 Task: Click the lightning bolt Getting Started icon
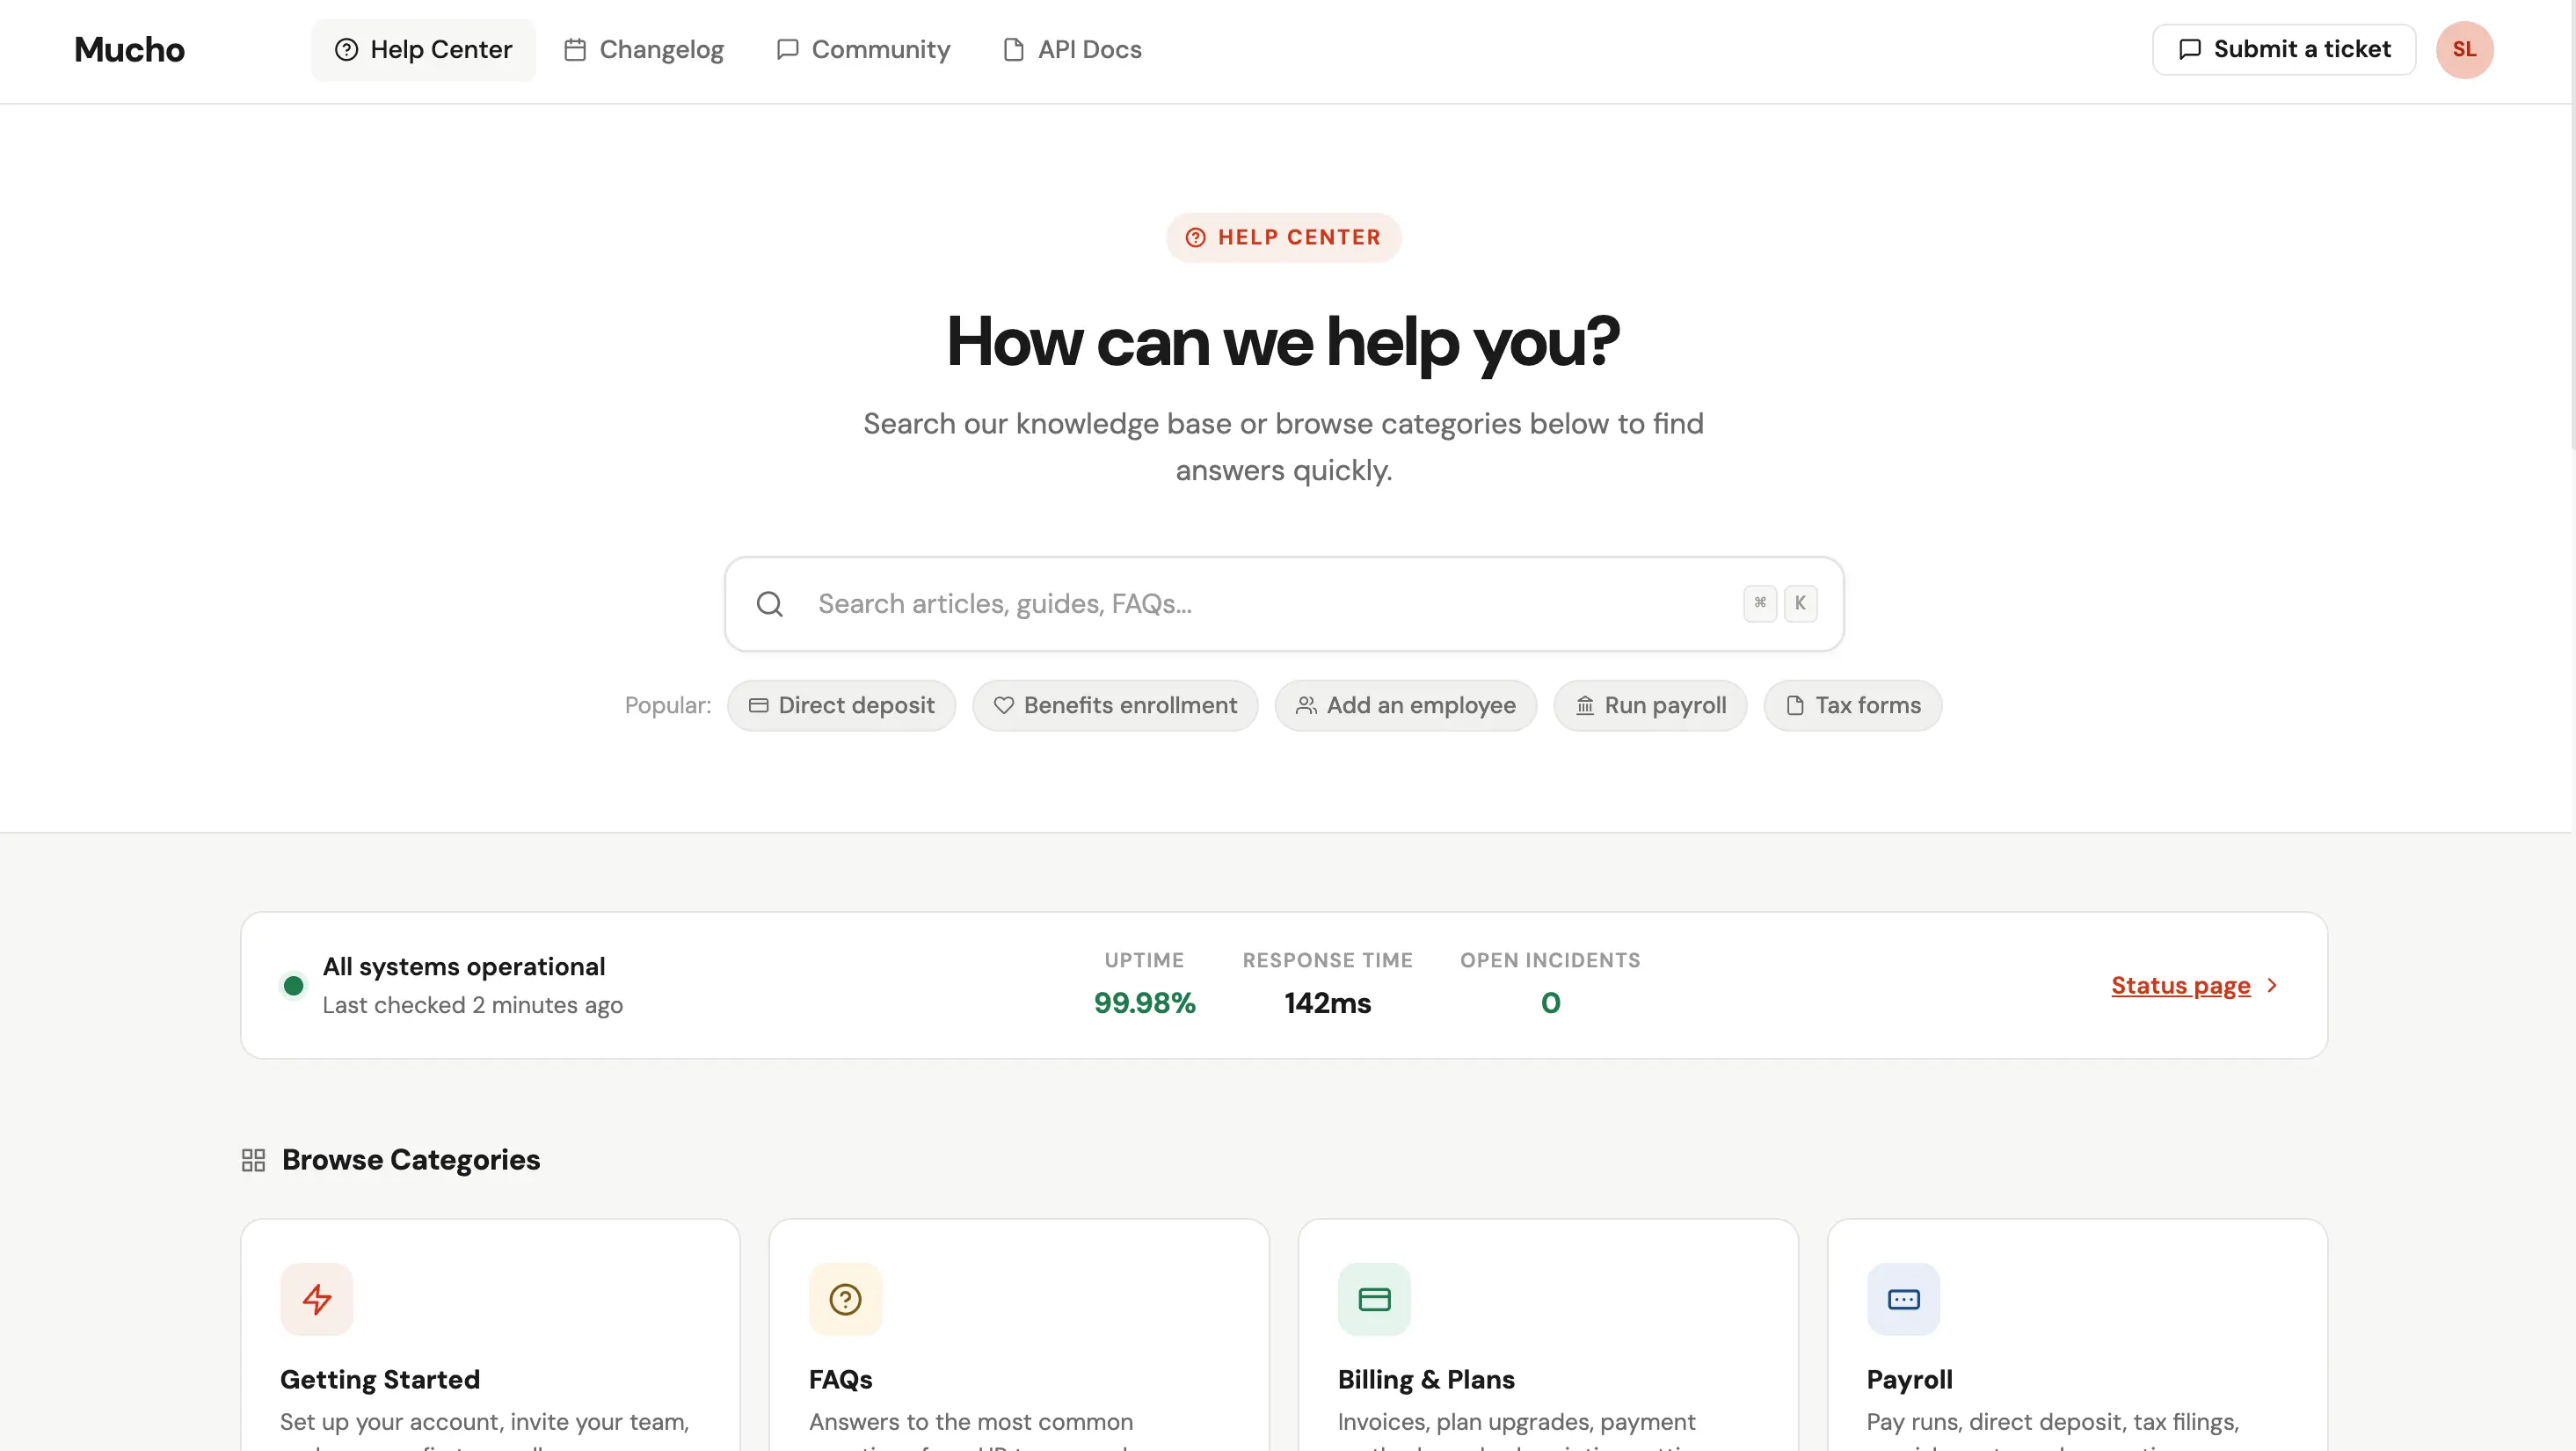click(x=317, y=1299)
